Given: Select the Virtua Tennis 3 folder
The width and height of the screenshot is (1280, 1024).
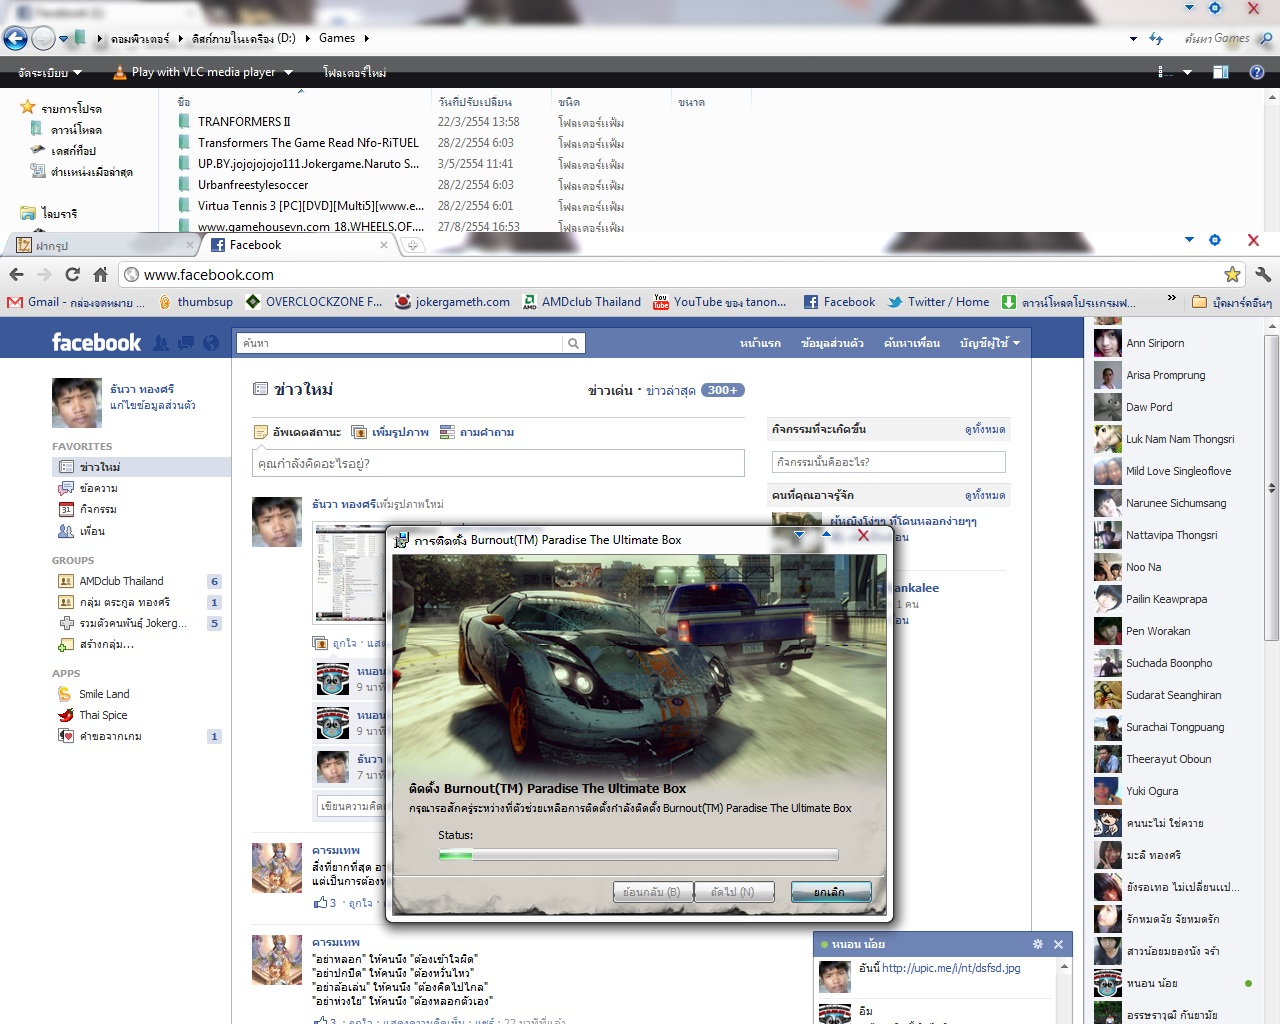Looking at the screenshot, I should coord(310,206).
